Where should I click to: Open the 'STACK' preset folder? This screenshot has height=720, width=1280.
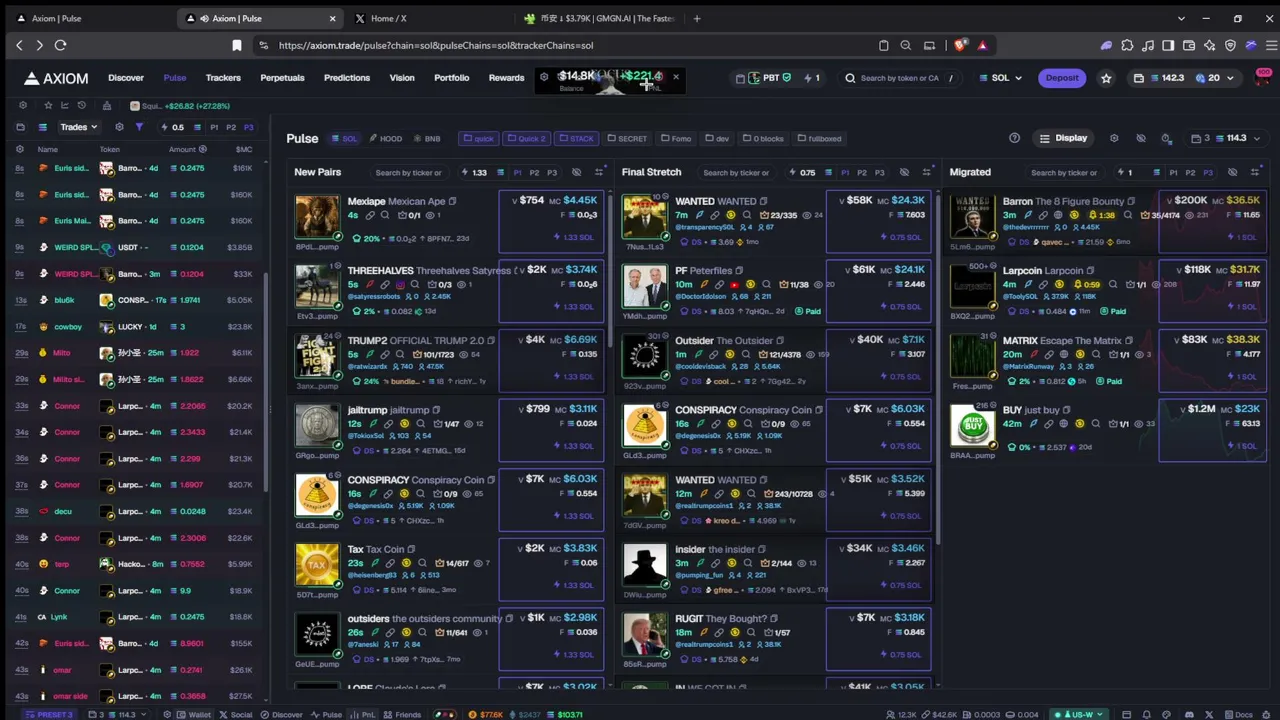point(576,139)
